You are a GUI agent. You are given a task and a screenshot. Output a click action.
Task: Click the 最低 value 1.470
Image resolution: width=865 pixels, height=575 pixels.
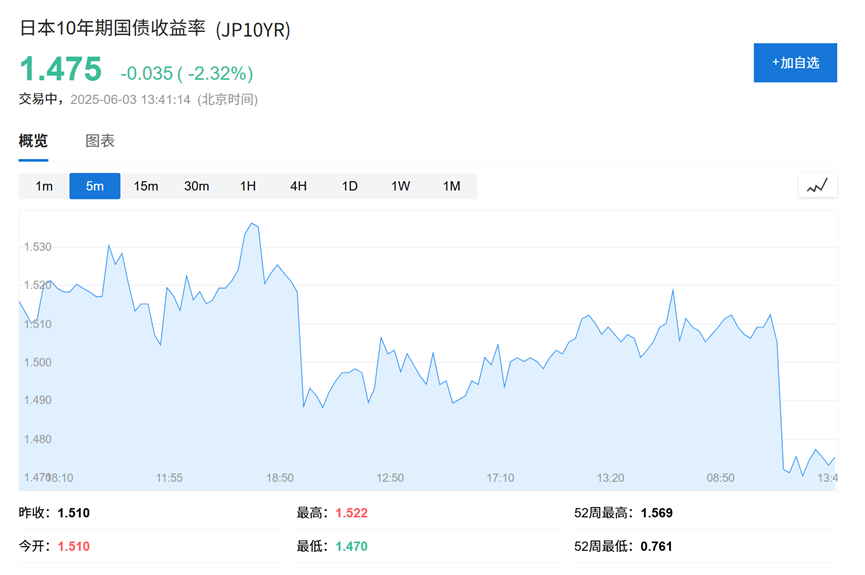pyautogui.click(x=353, y=546)
